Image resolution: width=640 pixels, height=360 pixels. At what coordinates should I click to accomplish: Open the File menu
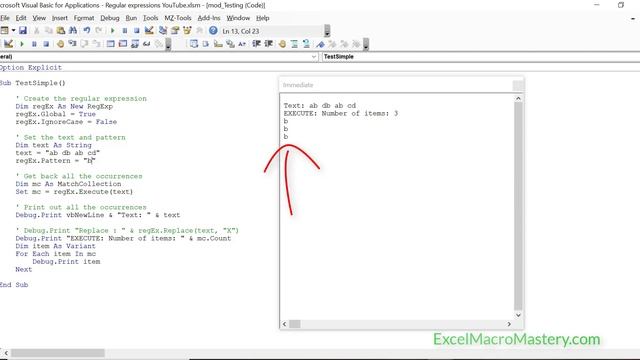tap(4, 18)
